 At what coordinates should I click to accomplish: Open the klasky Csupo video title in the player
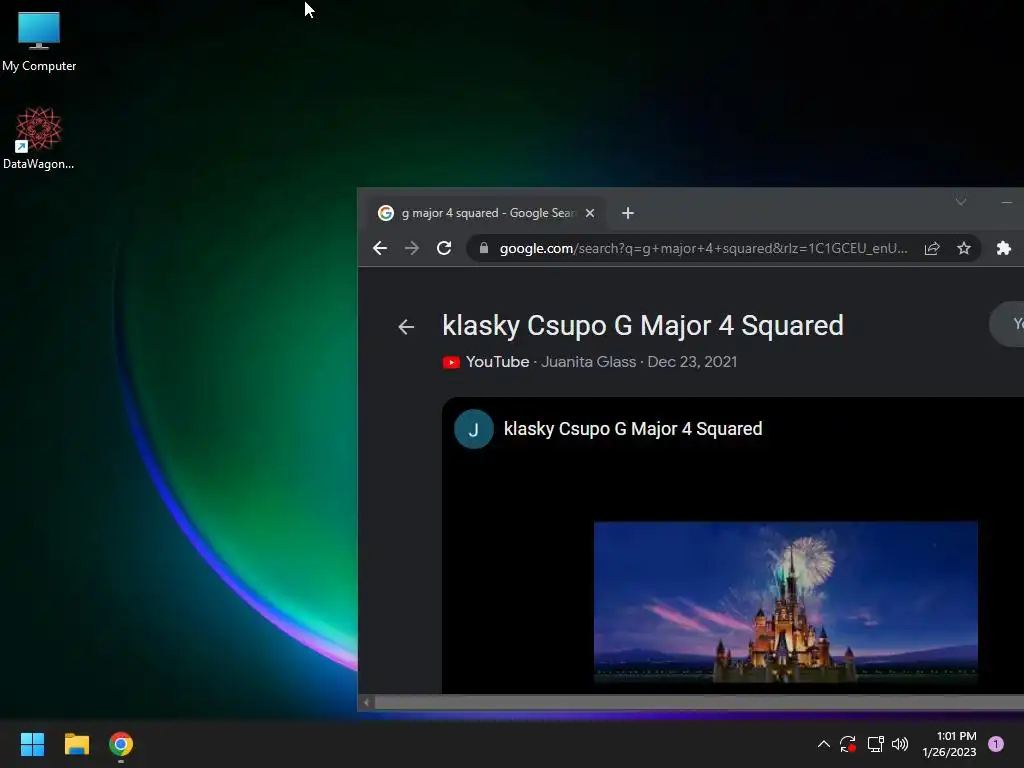[x=633, y=429]
